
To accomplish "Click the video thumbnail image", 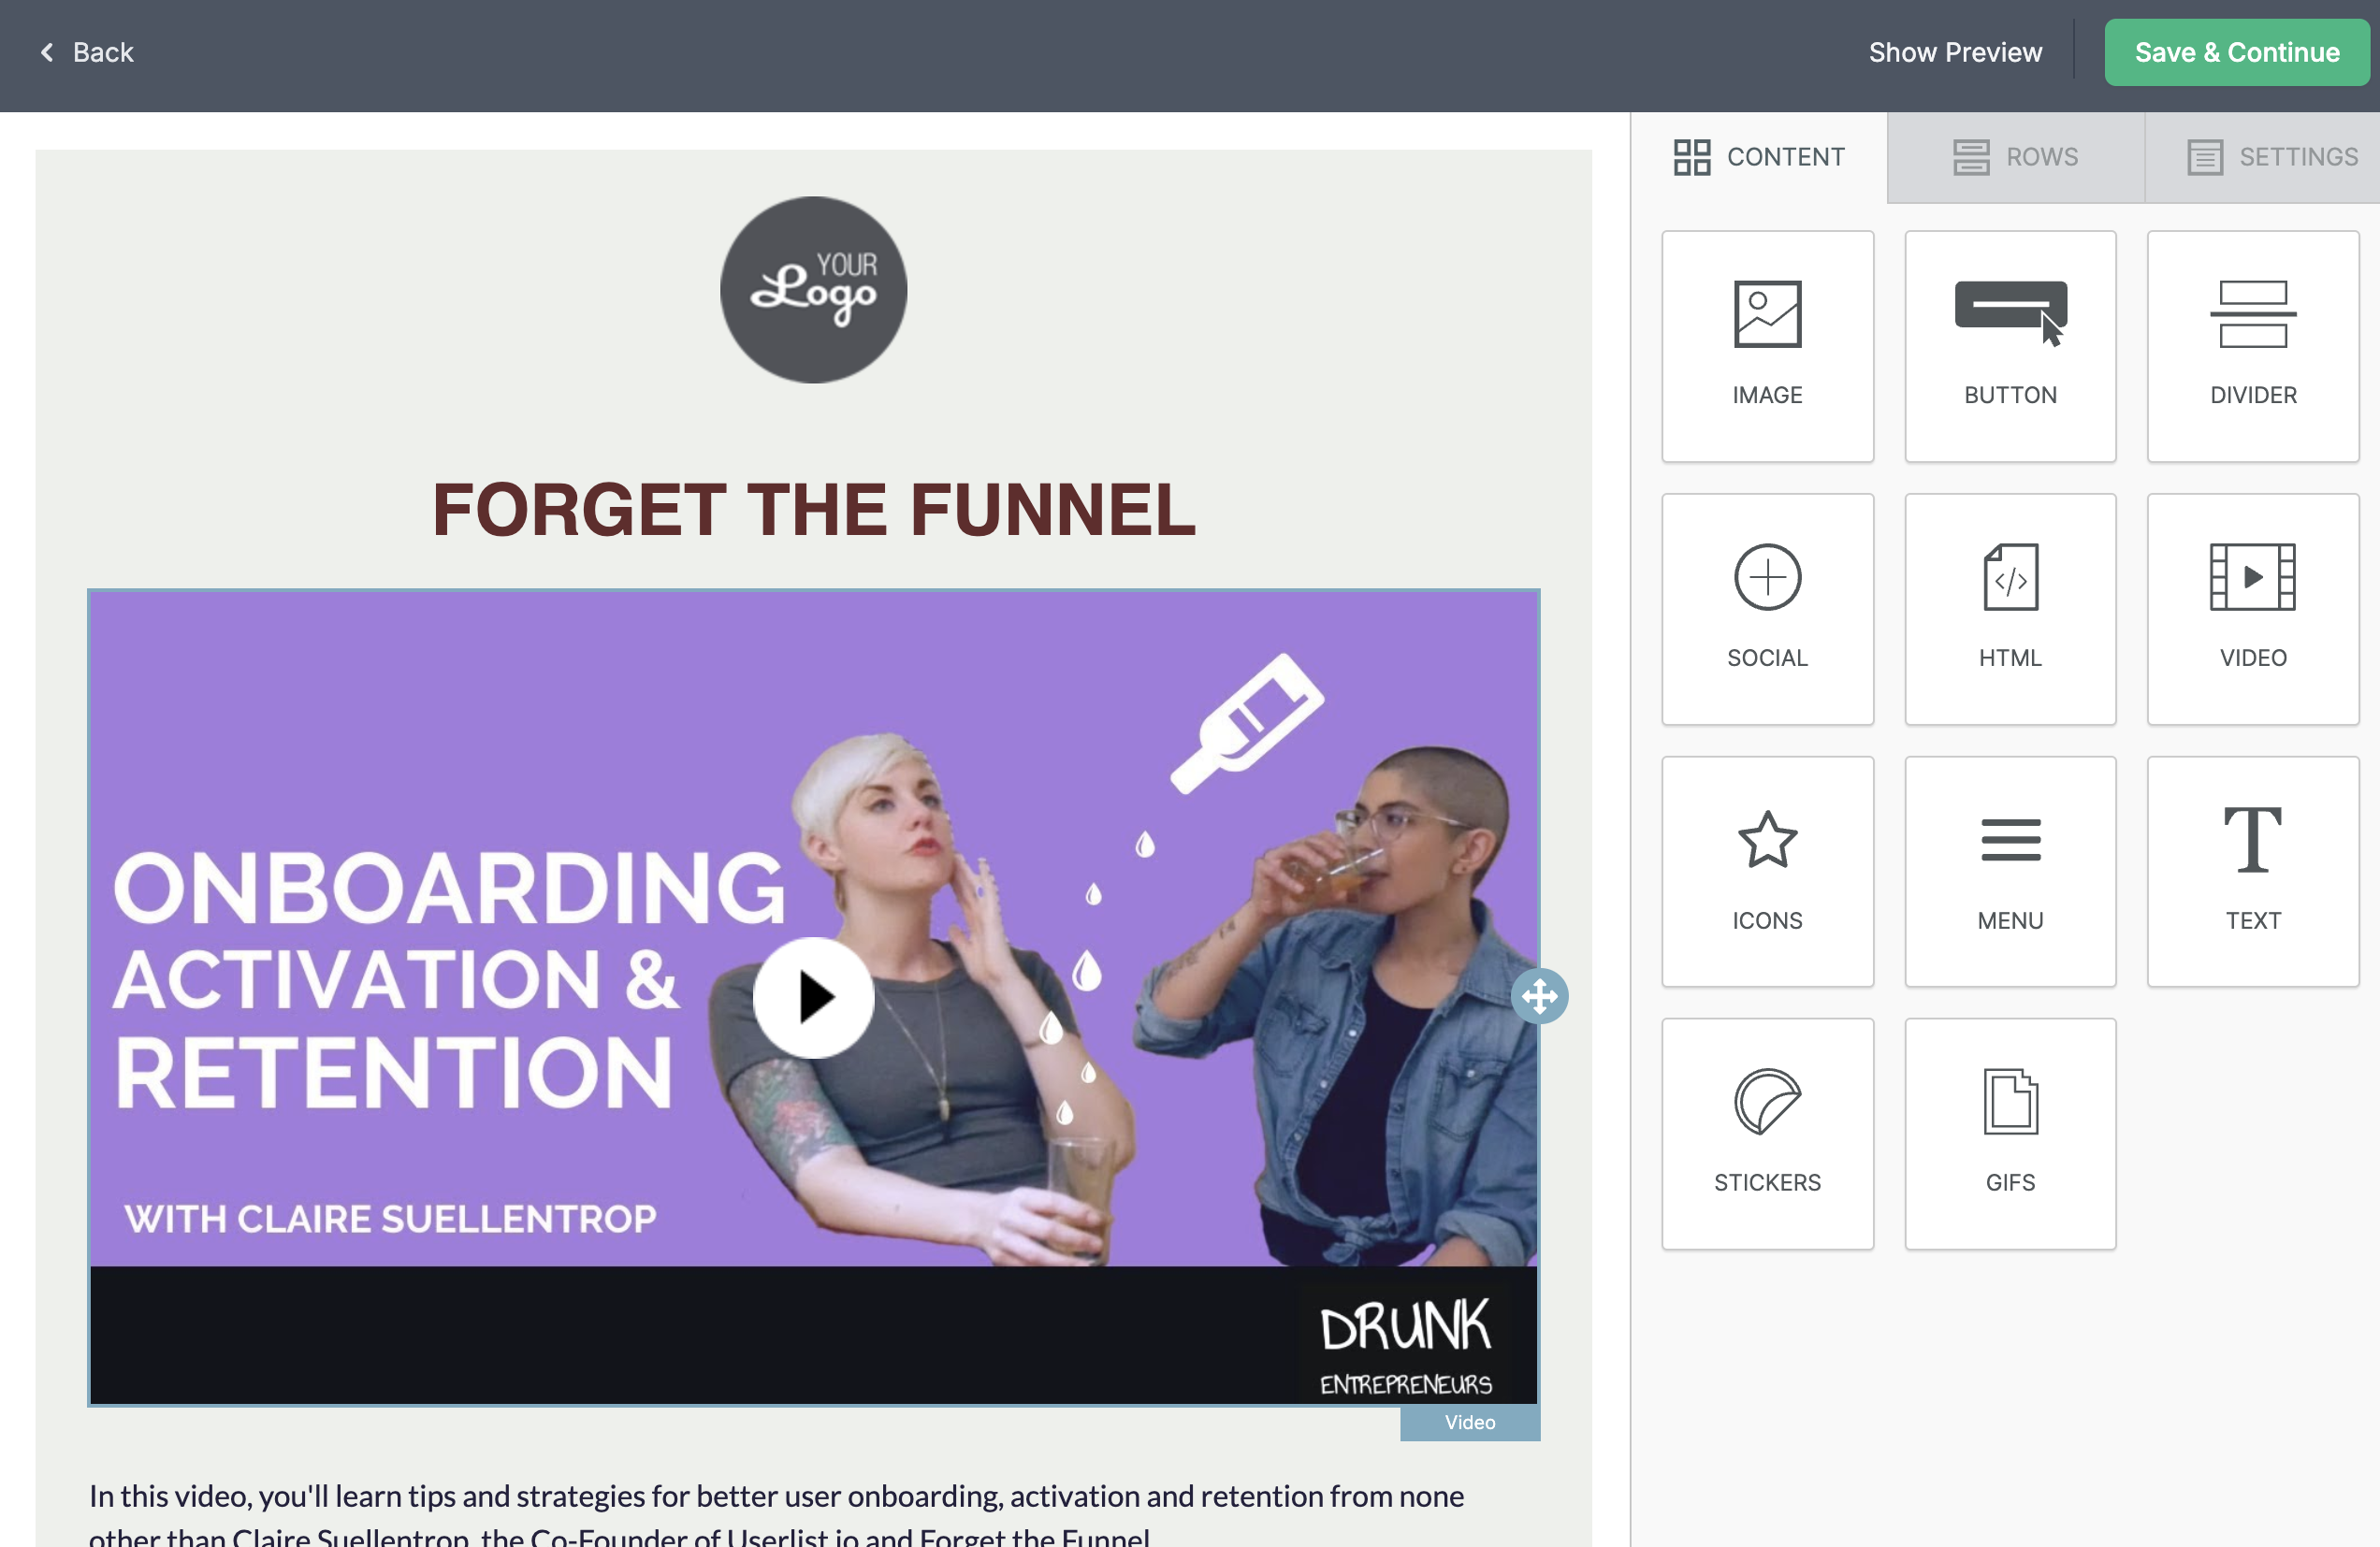I will (x=813, y=998).
